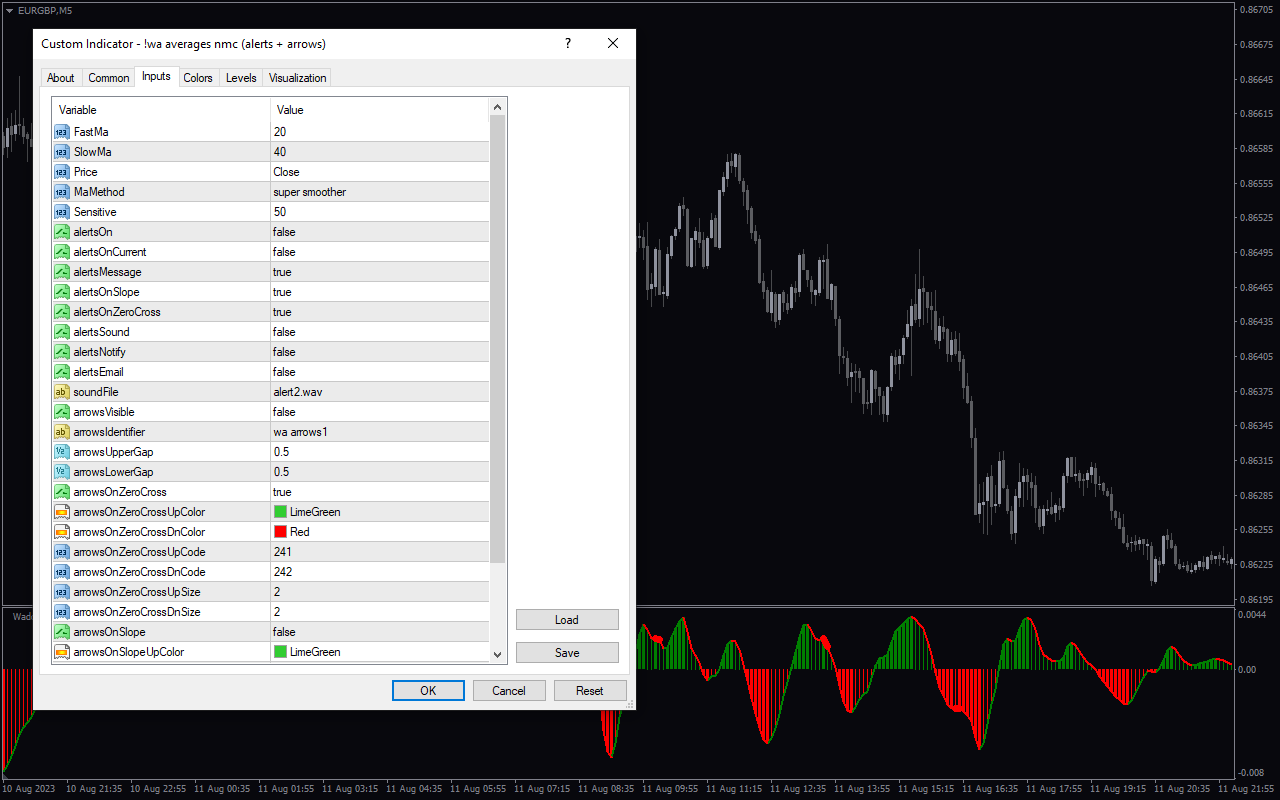1280x800 pixels.
Task: Click the bool icon beside alertsNotify
Action: (61, 352)
